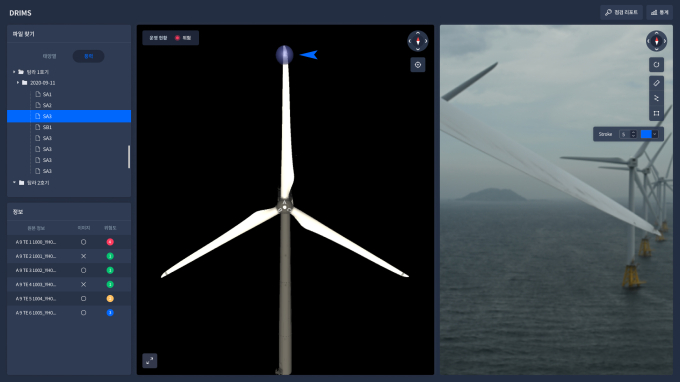Screen dimensions: 680x382
Task: Expand the 3D view to fullscreen
Action: [150, 360]
